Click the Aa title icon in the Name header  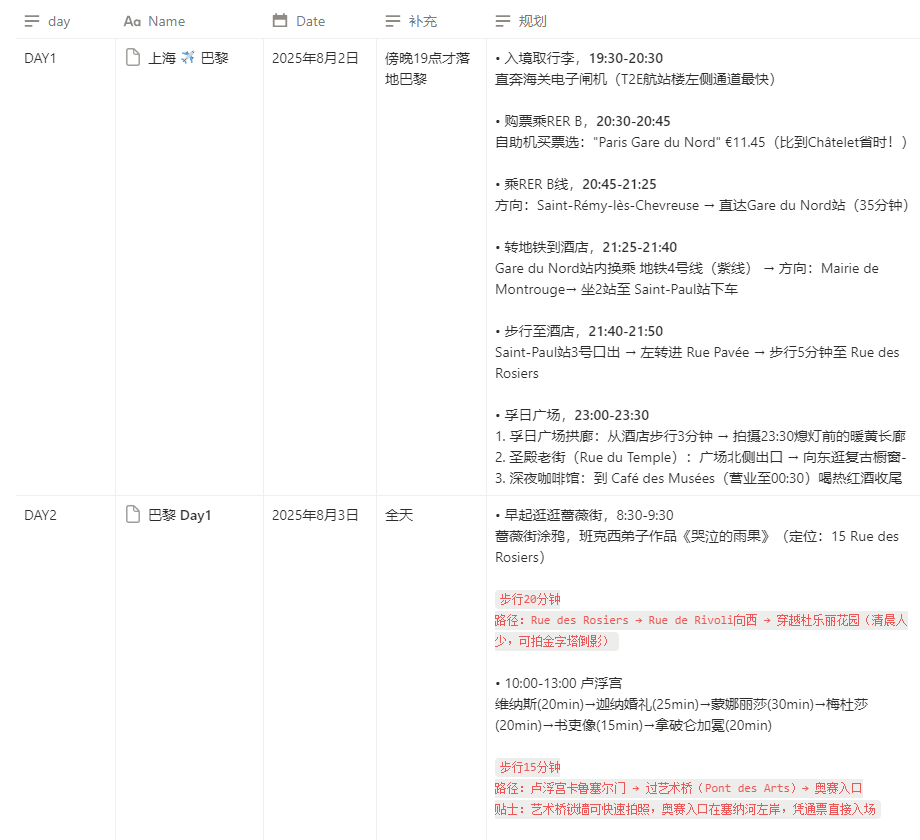[132, 21]
